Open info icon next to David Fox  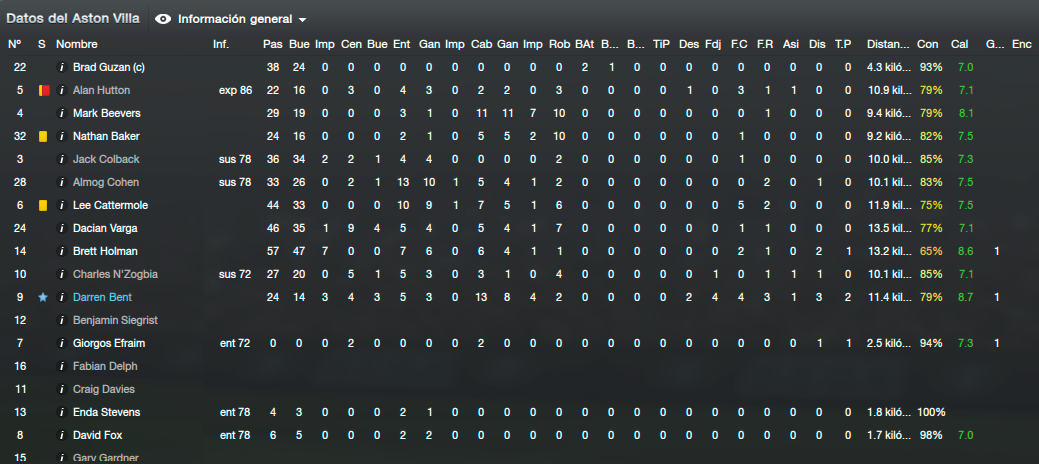click(62, 435)
